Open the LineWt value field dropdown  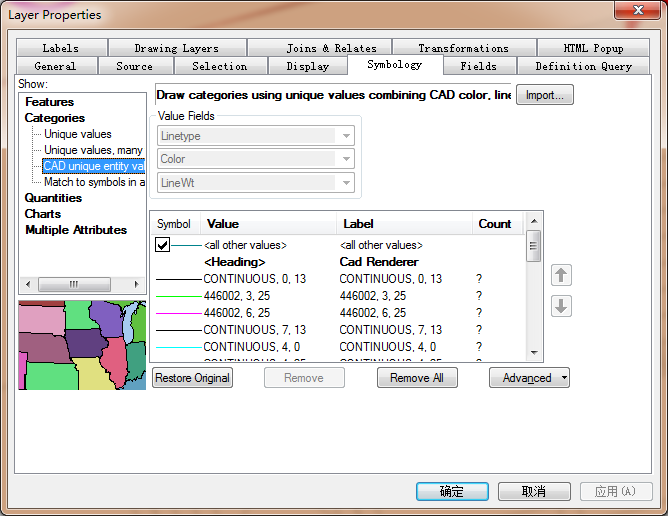[x=346, y=183]
